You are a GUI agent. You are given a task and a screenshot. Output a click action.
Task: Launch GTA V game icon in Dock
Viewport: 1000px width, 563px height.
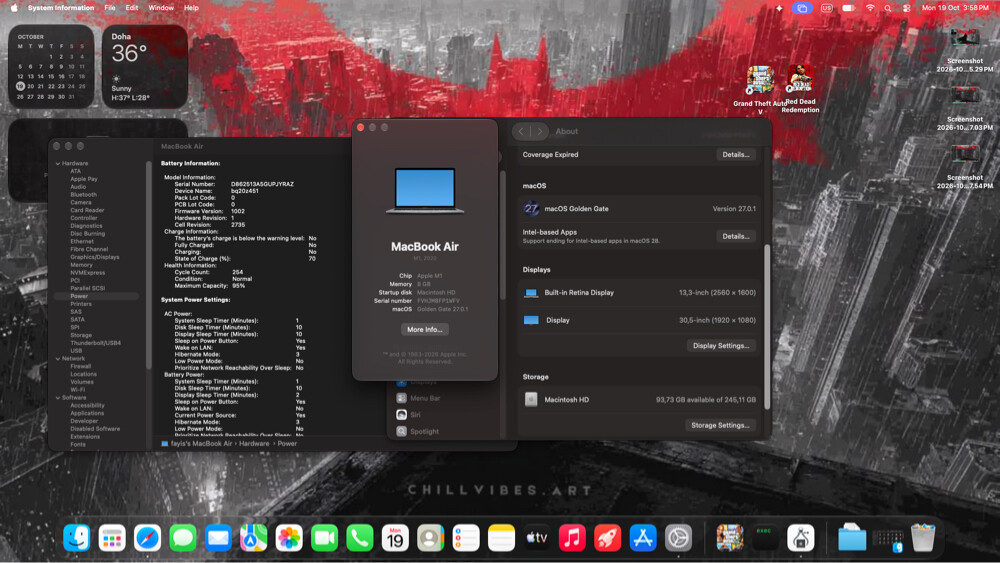730,538
